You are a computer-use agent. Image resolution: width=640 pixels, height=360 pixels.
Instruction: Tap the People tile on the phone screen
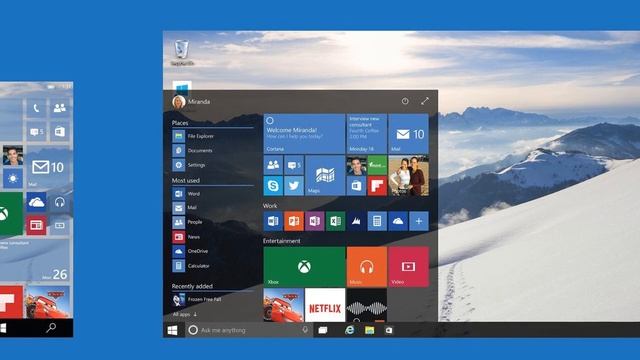(x=60, y=108)
